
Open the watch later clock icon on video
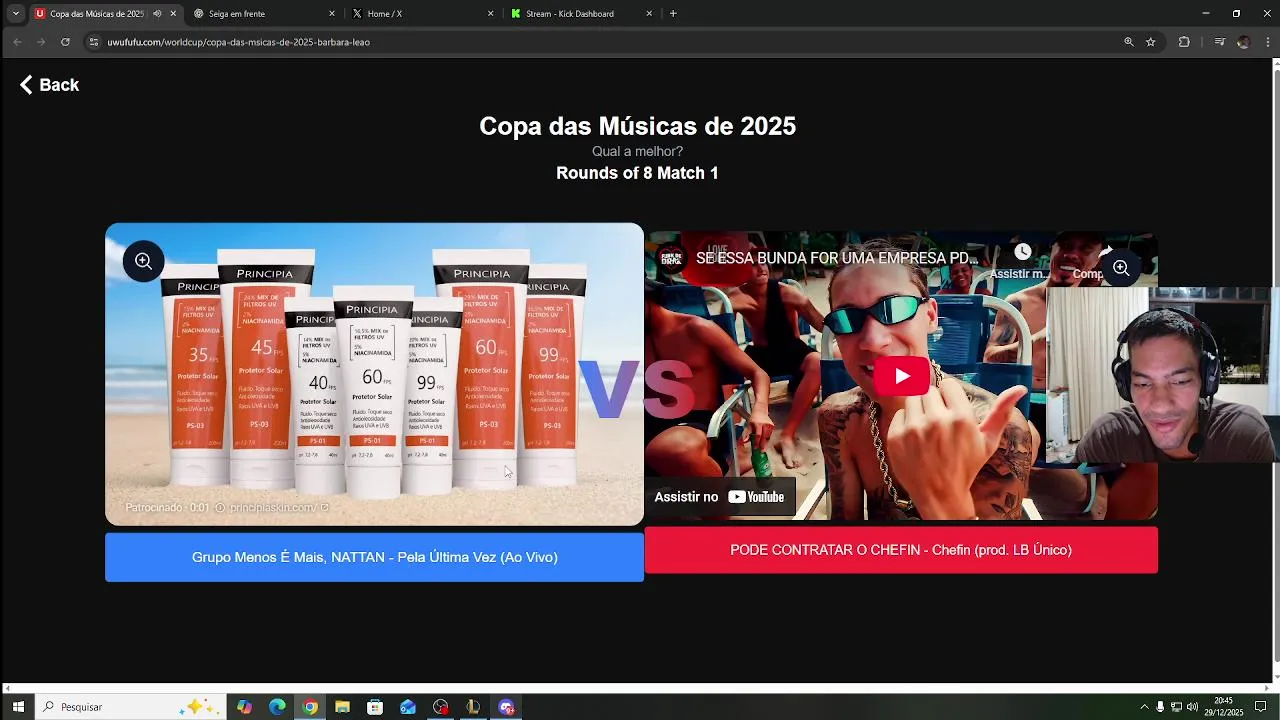(1021, 253)
